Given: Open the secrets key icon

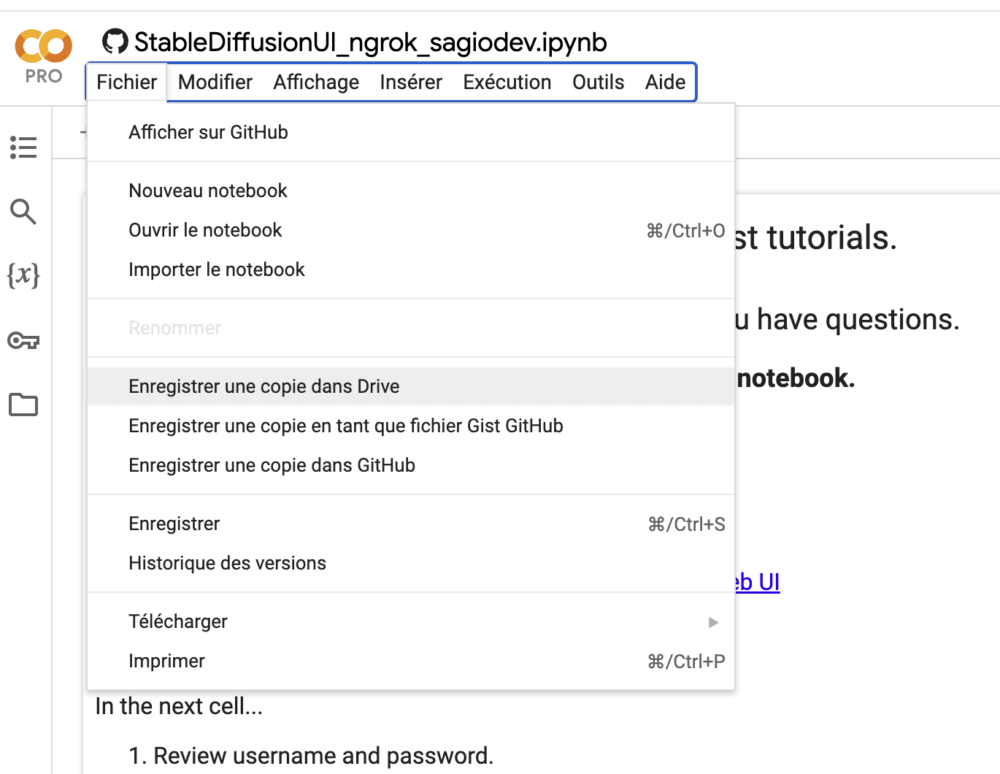Looking at the screenshot, I should pos(23,340).
